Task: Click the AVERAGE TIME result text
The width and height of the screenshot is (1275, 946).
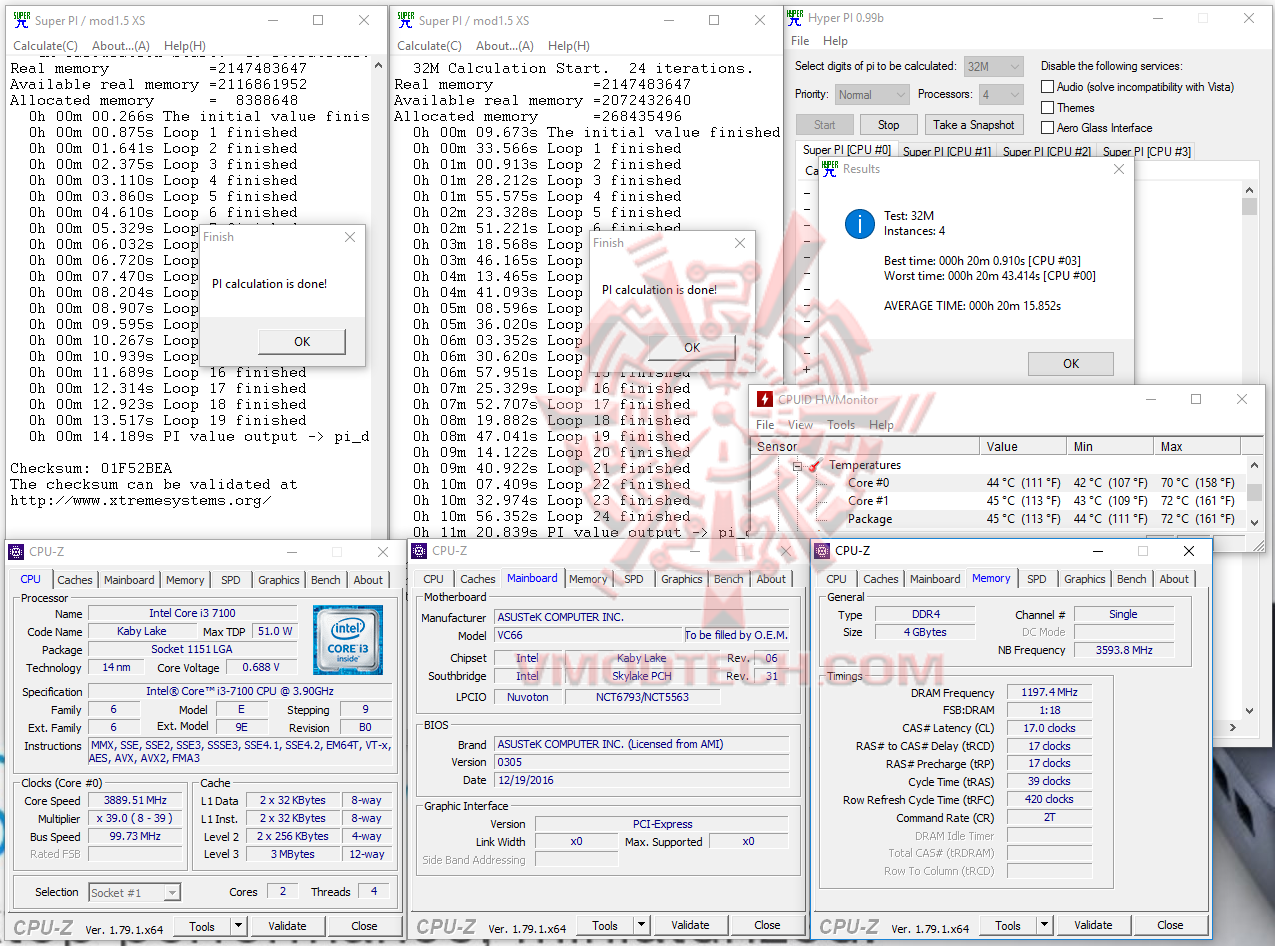Action: [x=973, y=306]
